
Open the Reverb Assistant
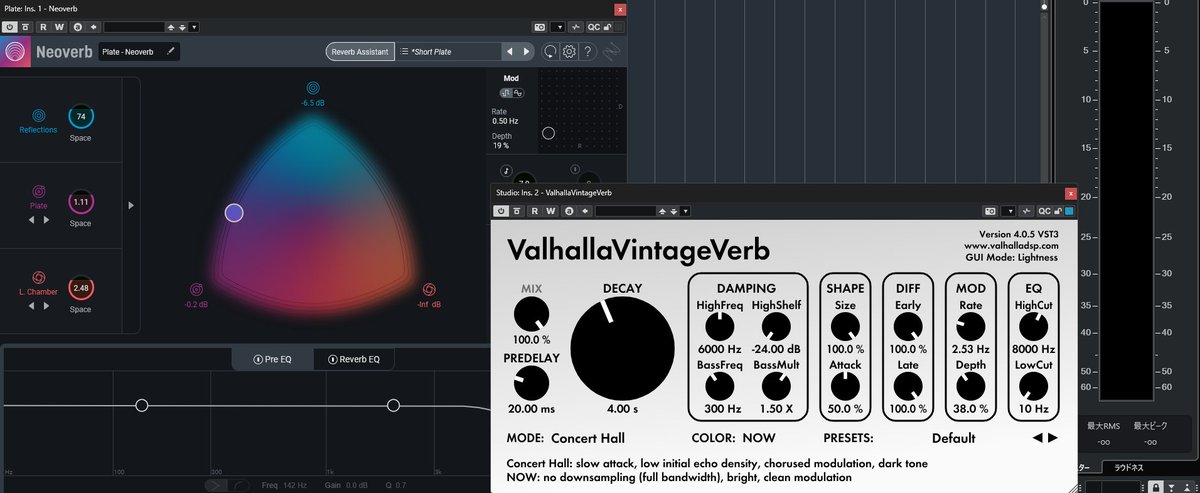360,51
